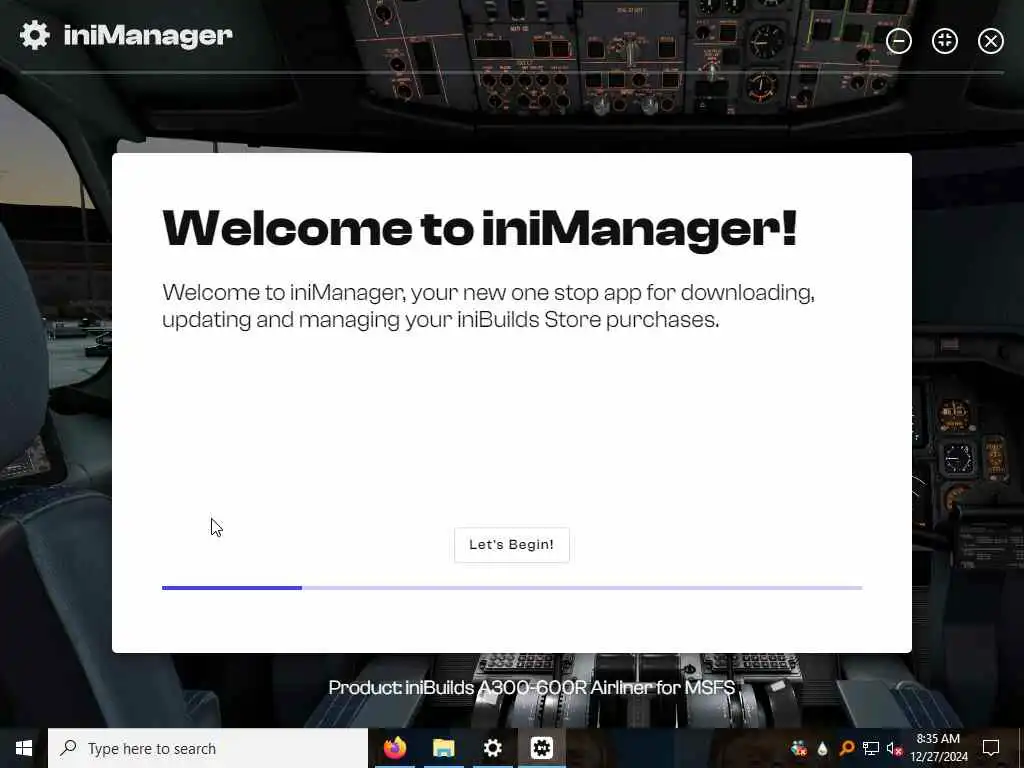Screen dimensions: 1024x768
Task: Click the setup progress bar
Action: coord(512,588)
